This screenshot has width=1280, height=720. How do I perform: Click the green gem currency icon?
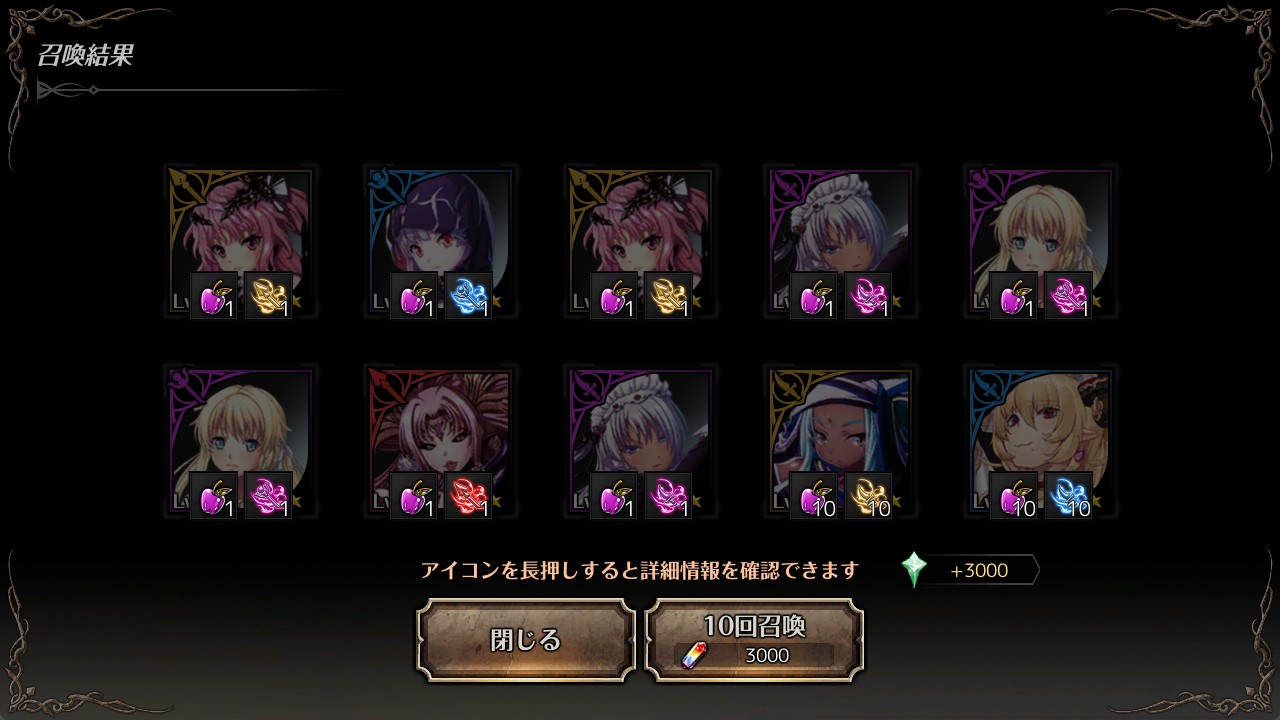click(914, 570)
